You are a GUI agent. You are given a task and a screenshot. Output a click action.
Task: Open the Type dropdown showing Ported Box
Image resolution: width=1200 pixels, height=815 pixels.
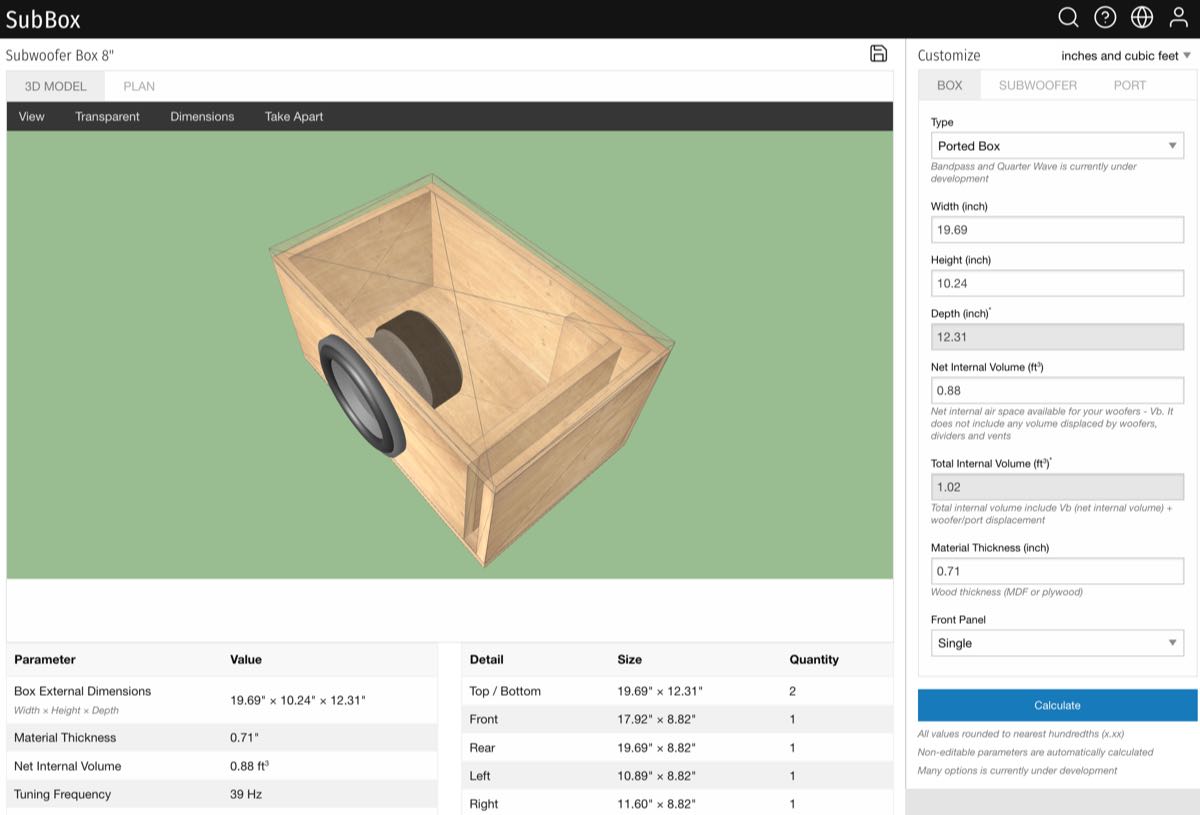point(1056,146)
